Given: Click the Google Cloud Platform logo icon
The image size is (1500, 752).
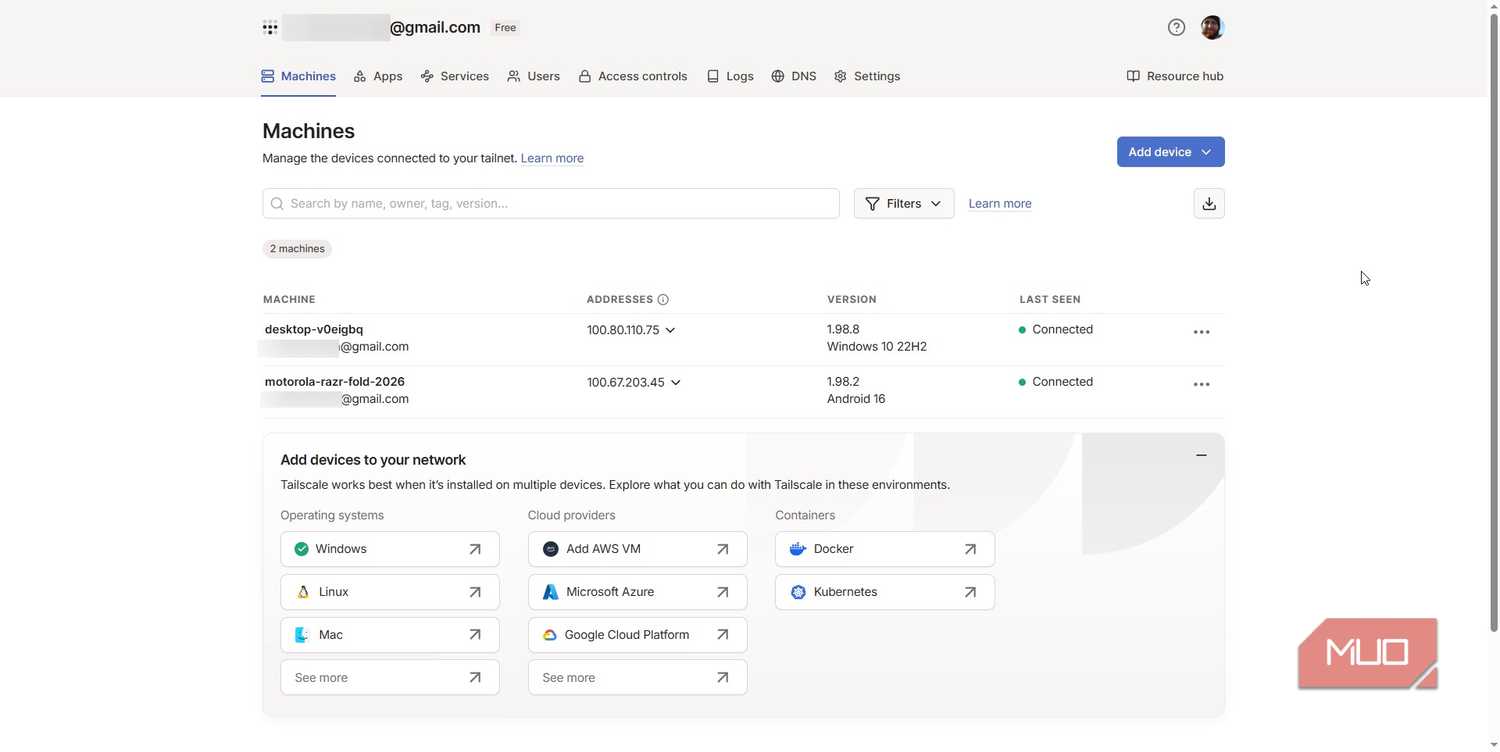Looking at the screenshot, I should pyautogui.click(x=549, y=635).
